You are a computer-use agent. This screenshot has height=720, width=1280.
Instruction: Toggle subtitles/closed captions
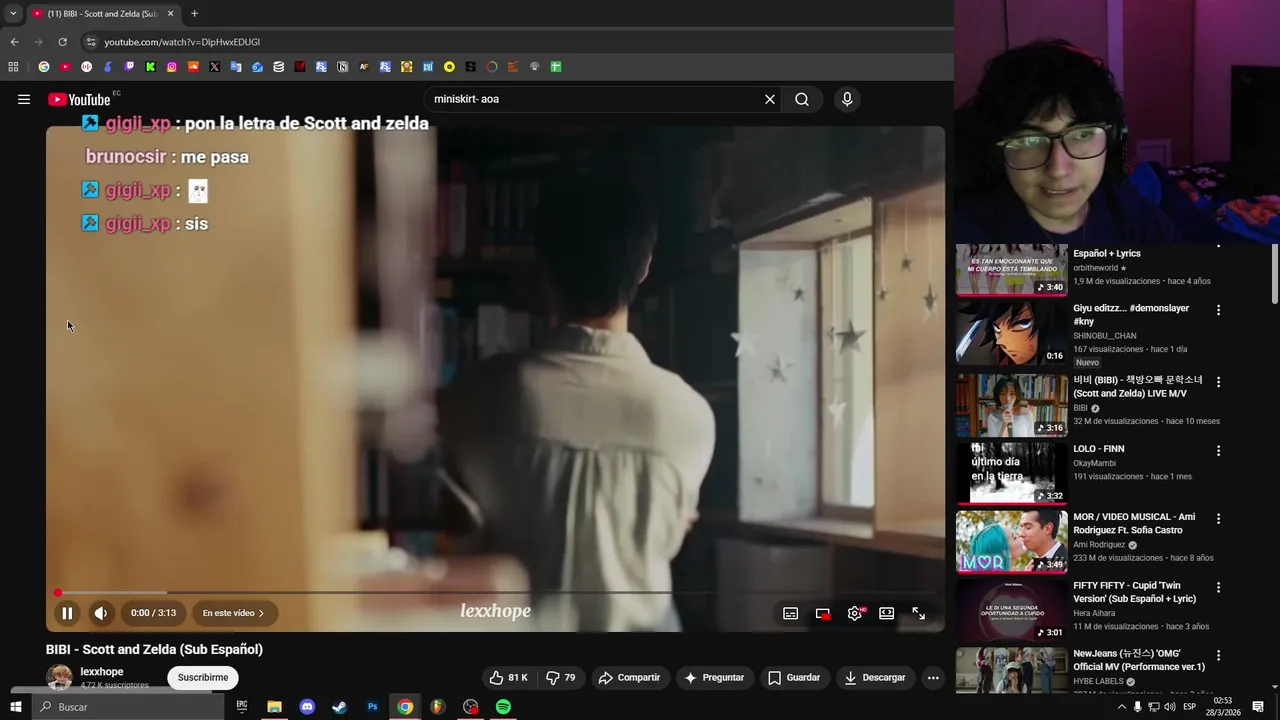[791, 614]
